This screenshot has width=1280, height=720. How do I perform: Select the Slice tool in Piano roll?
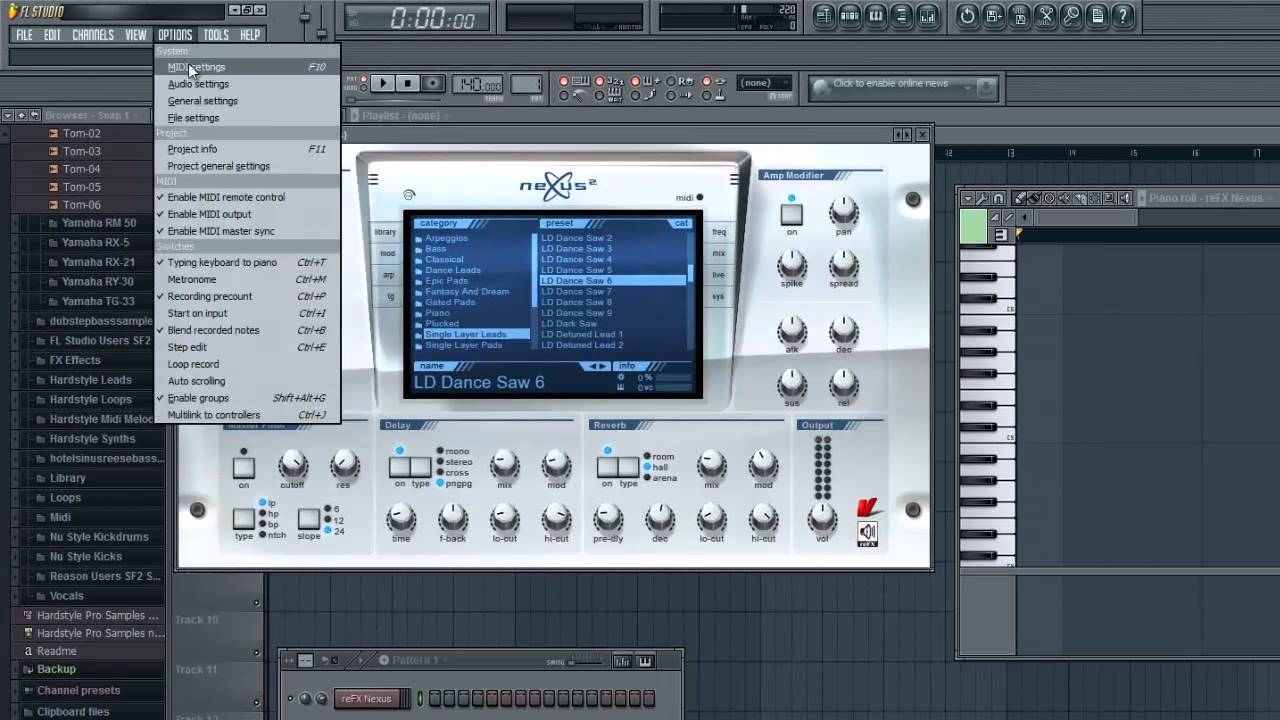(1079, 198)
